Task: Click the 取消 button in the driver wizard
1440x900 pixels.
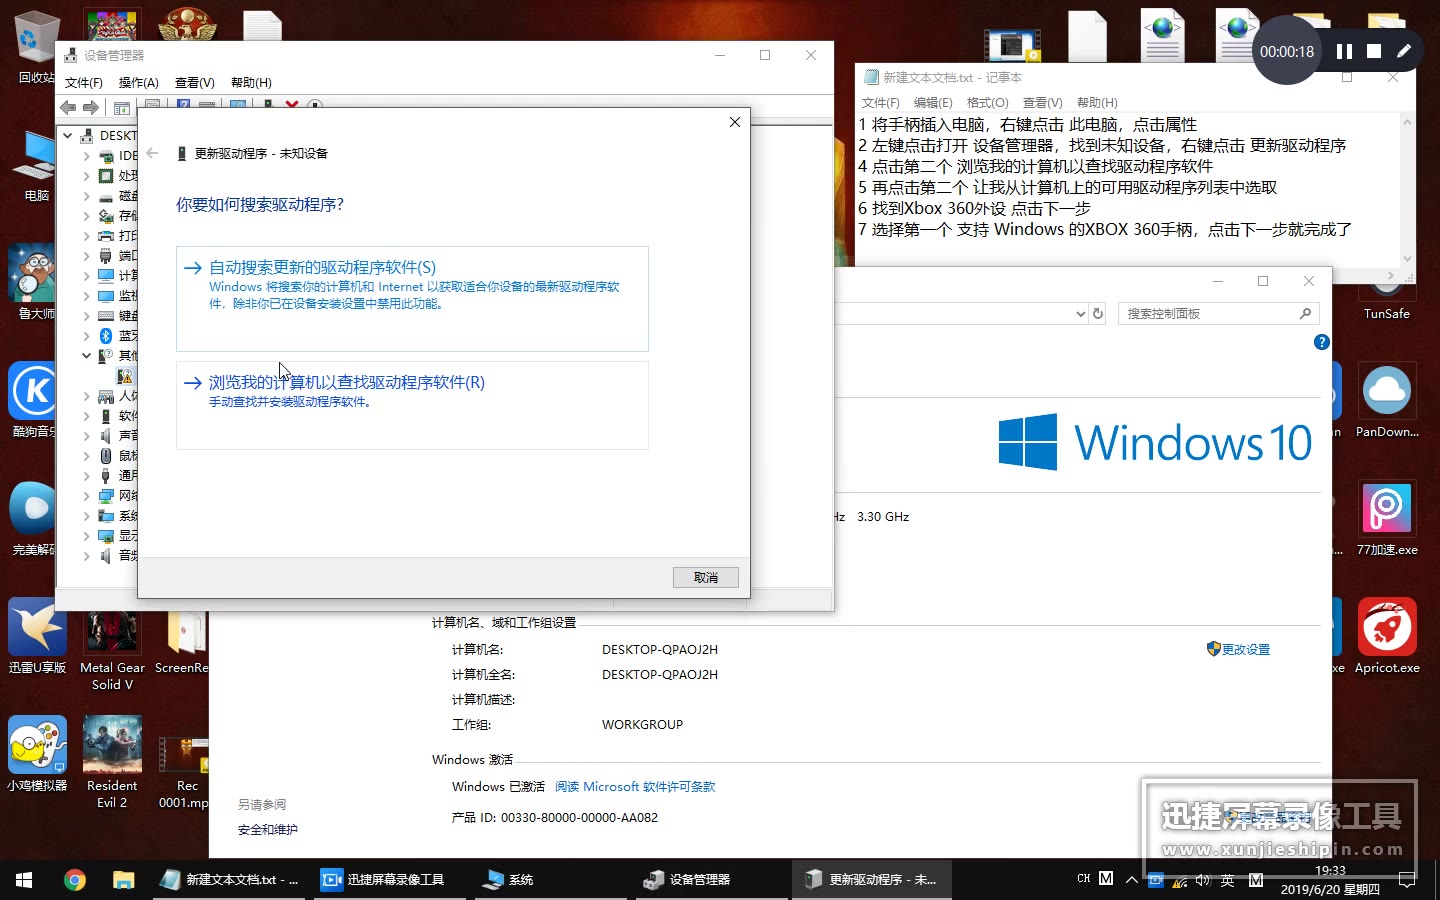Action: pyautogui.click(x=706, y=578)
